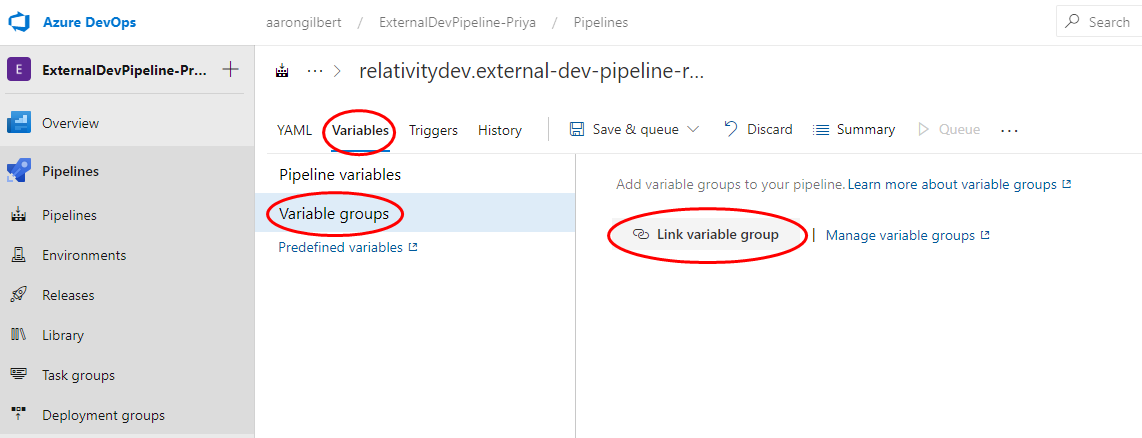1142x438 pixels.
Task: Click the purple E project avatar
Action: point(18,70)
